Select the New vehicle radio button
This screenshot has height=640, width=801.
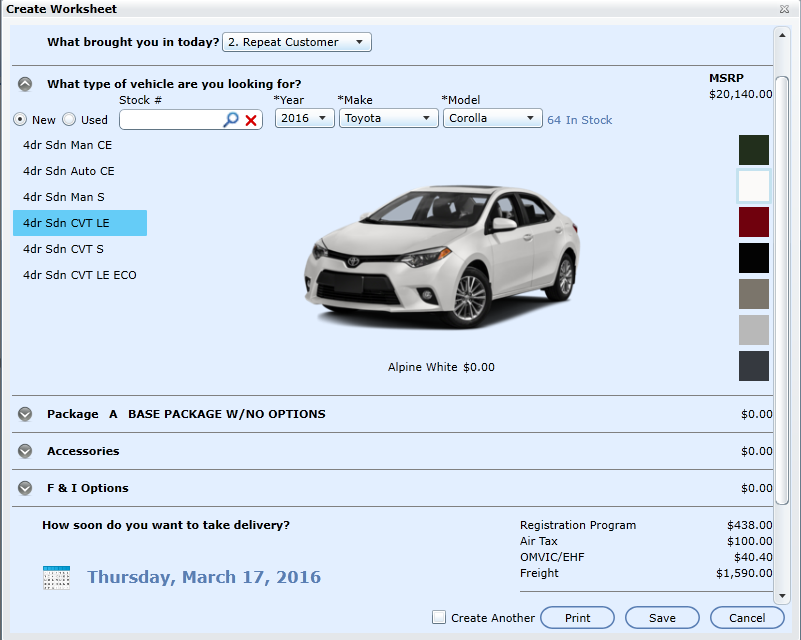click(20, 120)
